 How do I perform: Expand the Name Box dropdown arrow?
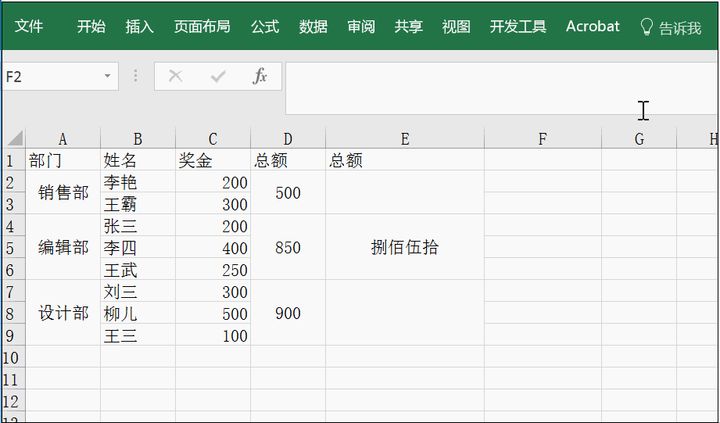click(107, 77)
